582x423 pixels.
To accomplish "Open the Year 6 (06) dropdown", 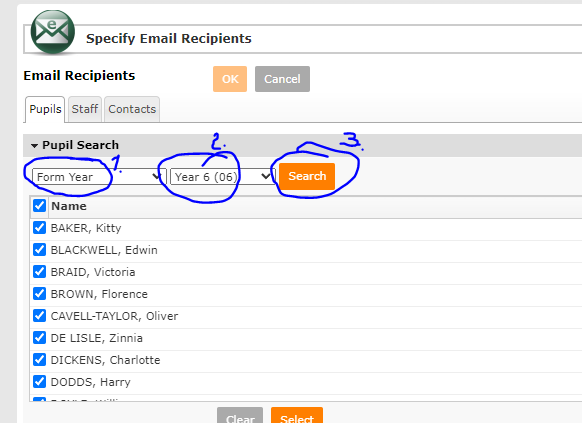I will (222, 177).
